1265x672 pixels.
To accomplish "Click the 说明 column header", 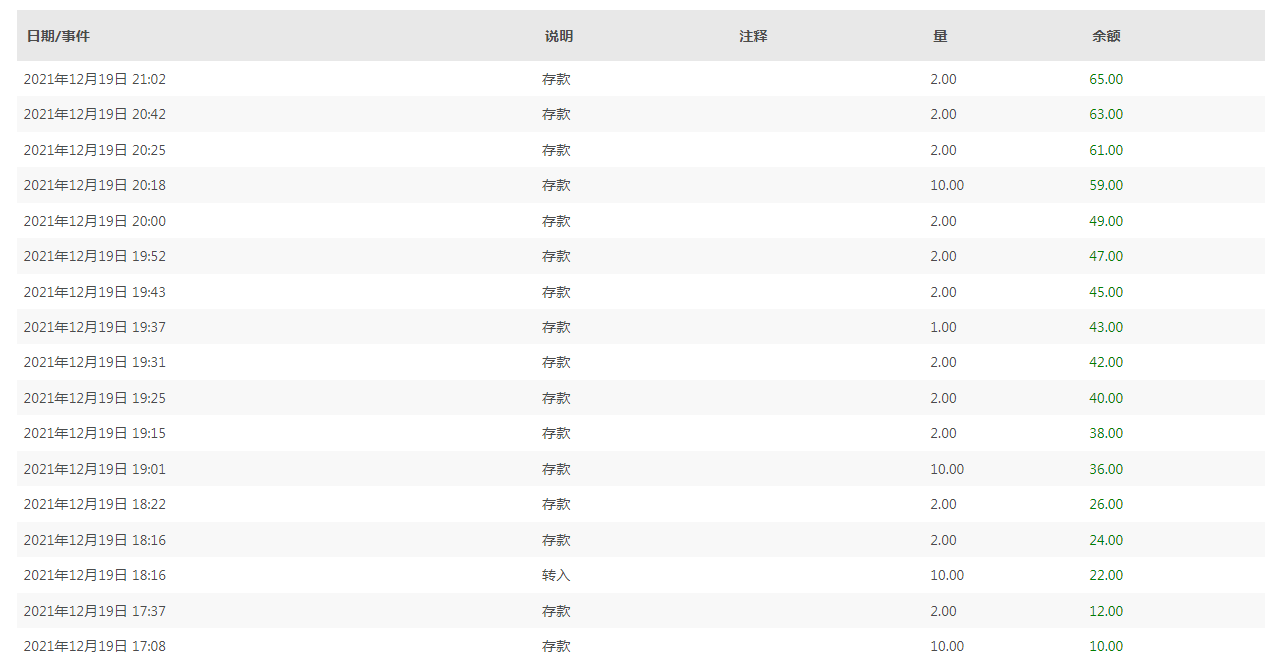I will pos(559,36).
